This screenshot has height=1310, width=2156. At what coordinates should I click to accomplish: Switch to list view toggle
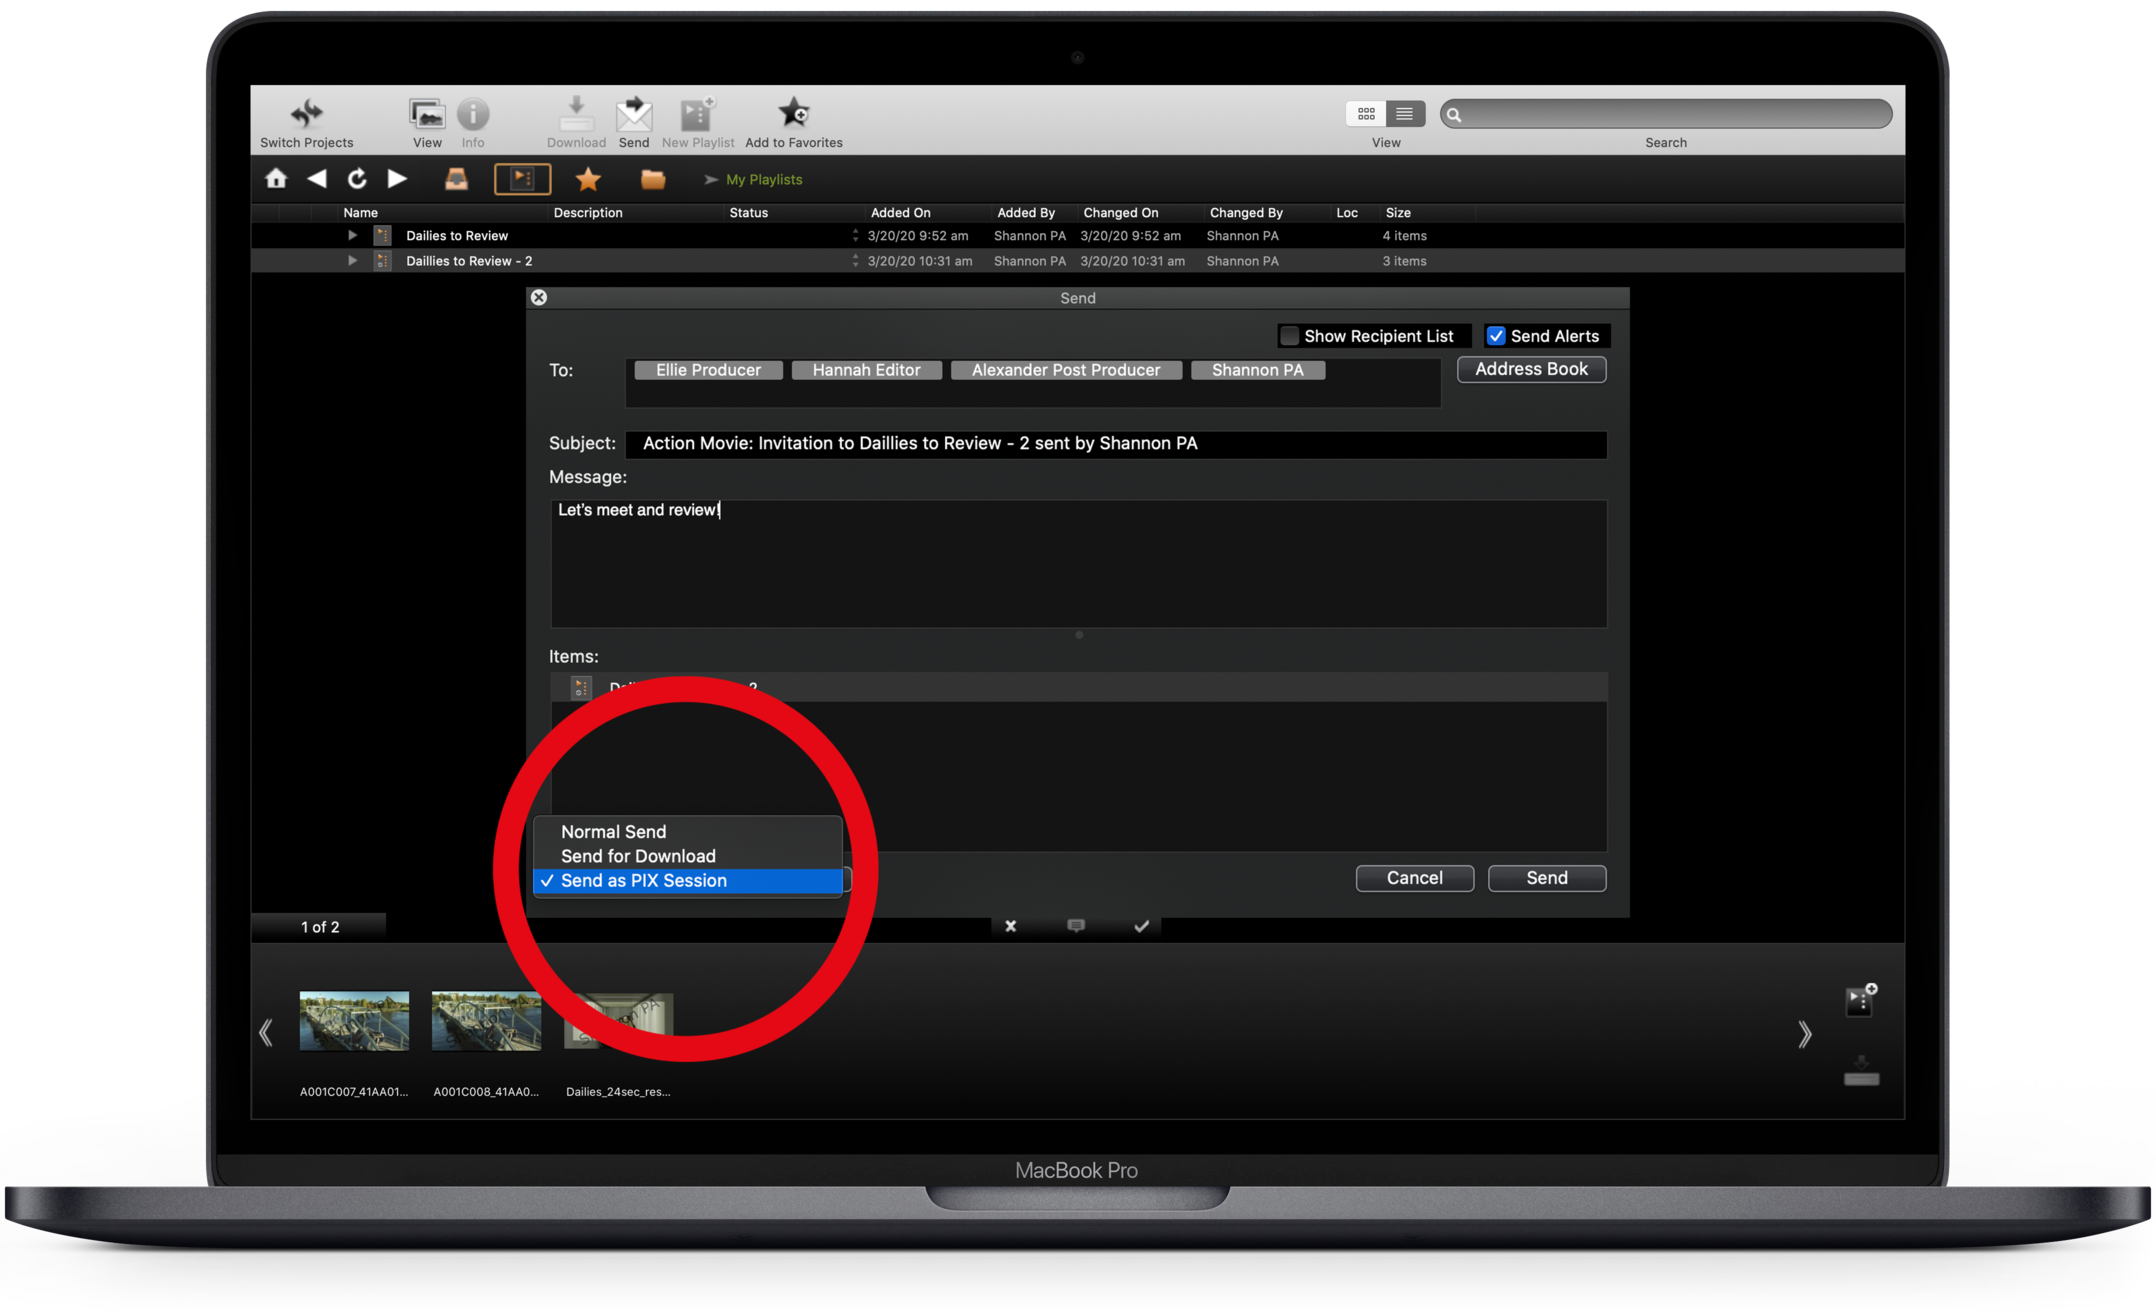point(1404,114)
